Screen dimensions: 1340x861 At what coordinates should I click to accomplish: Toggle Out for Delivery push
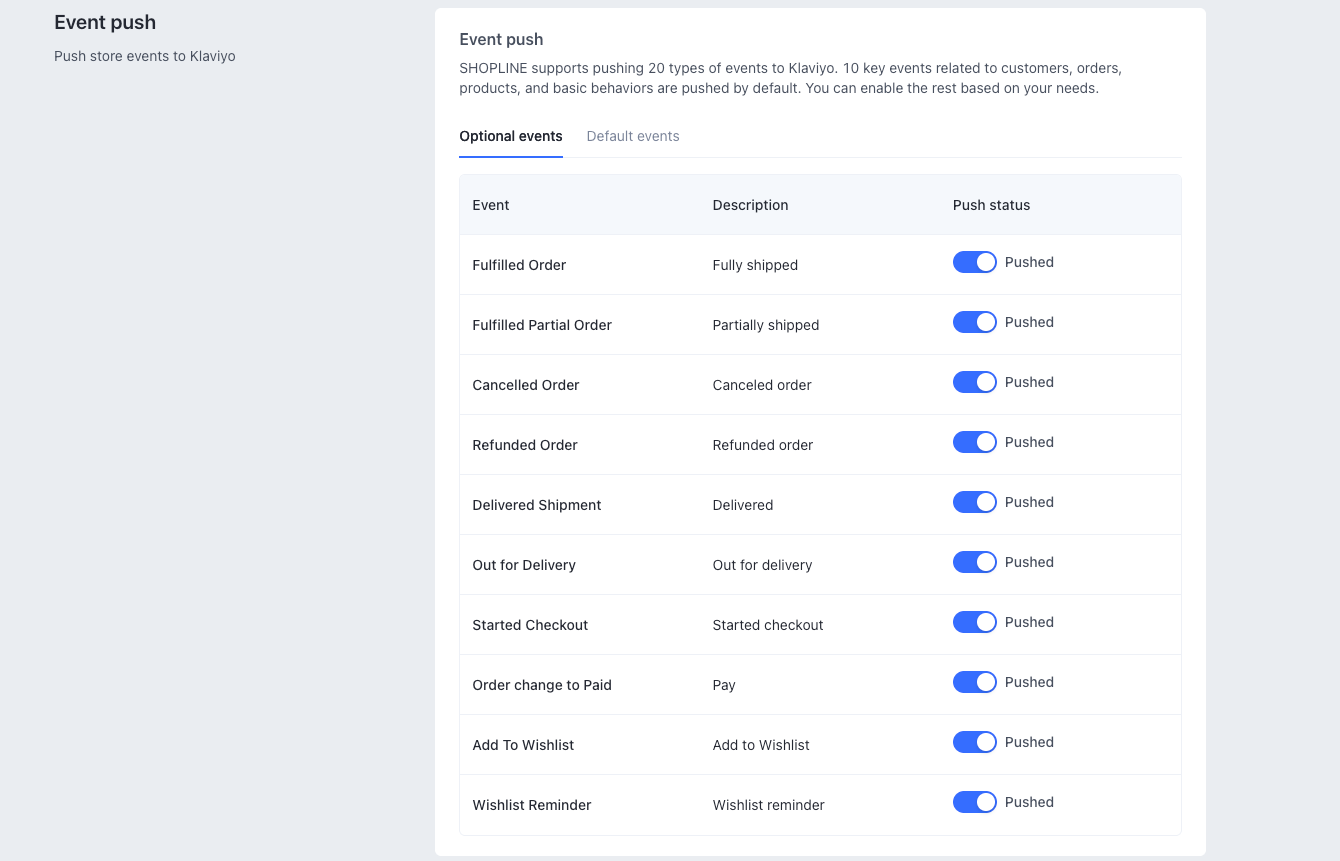tap(974, 562)
